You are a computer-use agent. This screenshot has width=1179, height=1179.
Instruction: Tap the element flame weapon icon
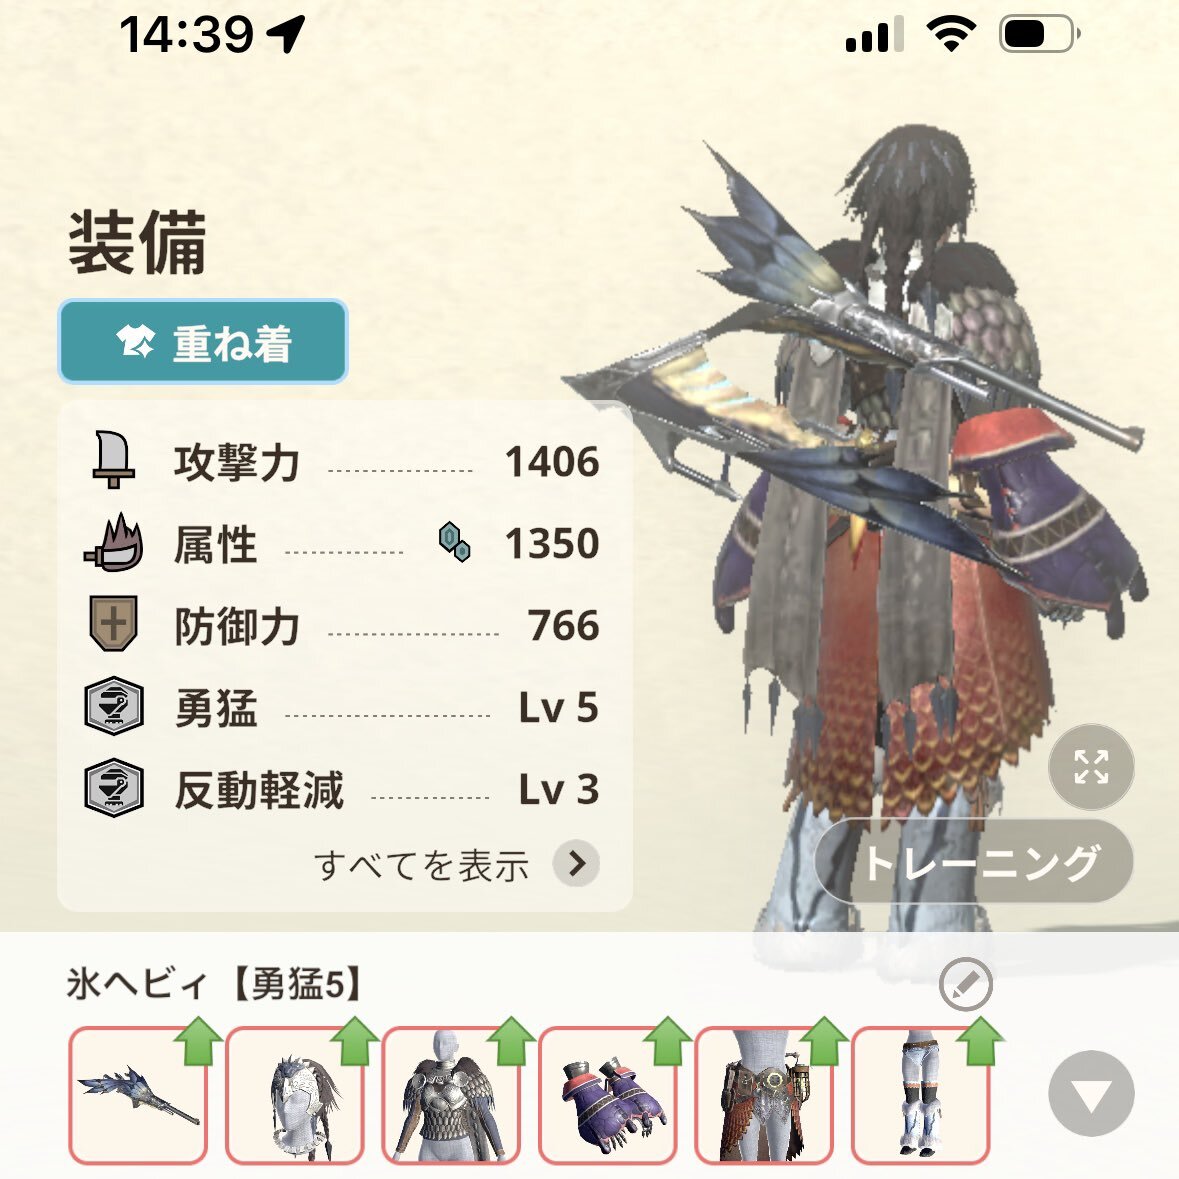coord(114,543)
